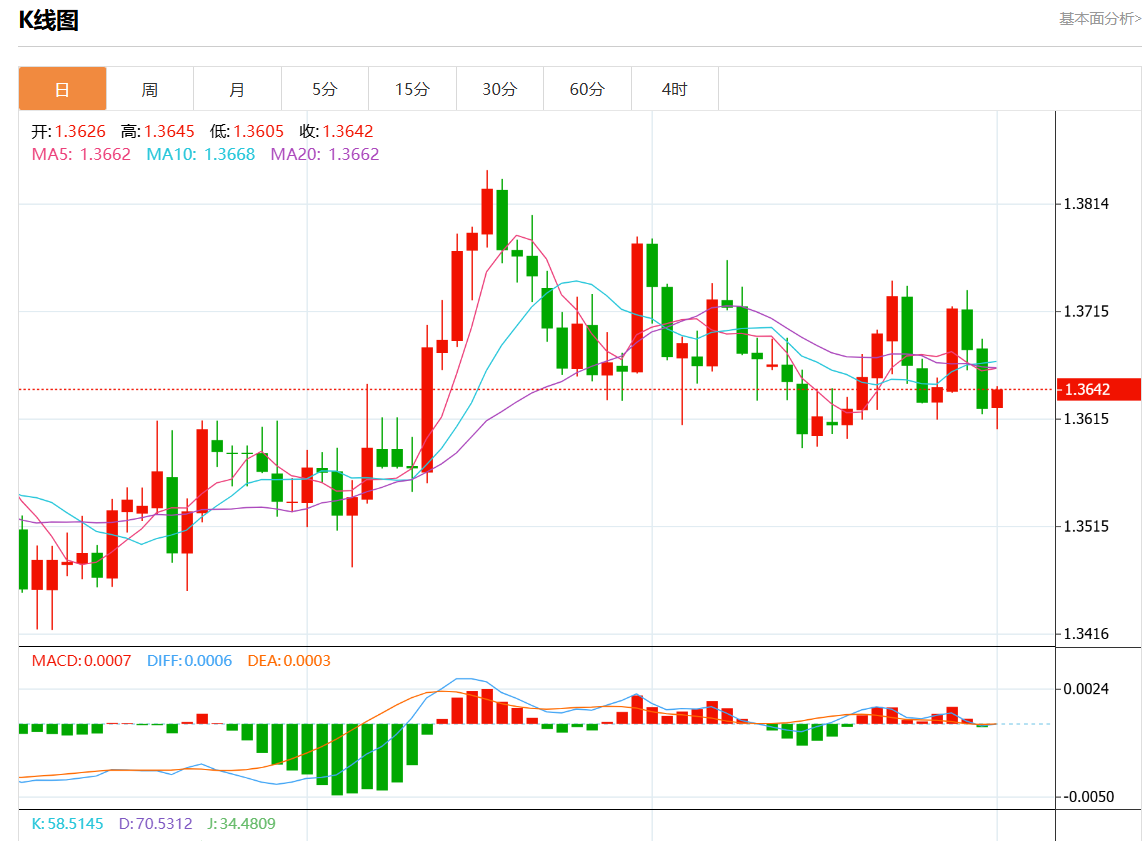Click the 1.3615 price axis label
The image size is (1142, 841).
point(1086,419)
